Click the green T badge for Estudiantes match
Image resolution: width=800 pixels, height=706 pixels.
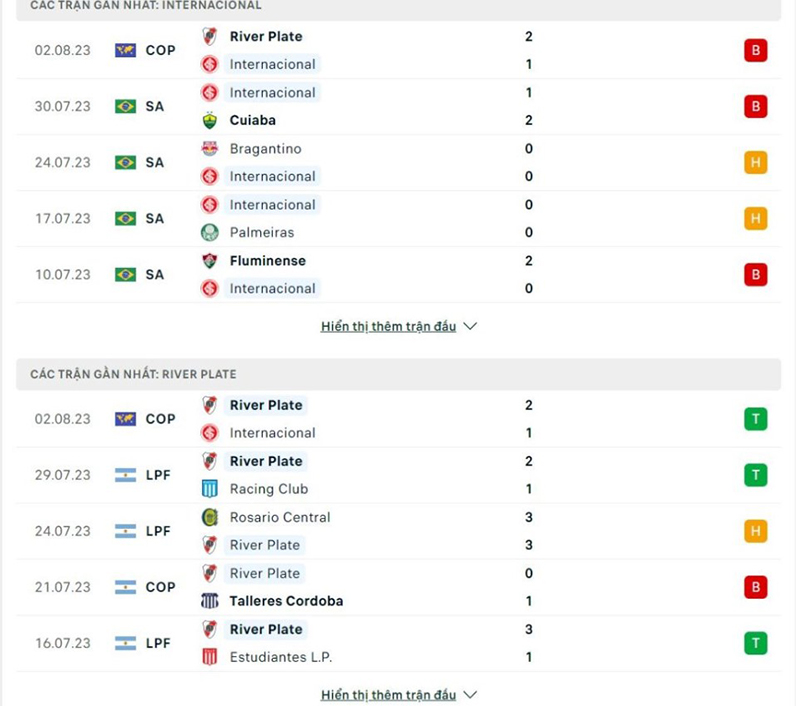[x=756, y=643]
